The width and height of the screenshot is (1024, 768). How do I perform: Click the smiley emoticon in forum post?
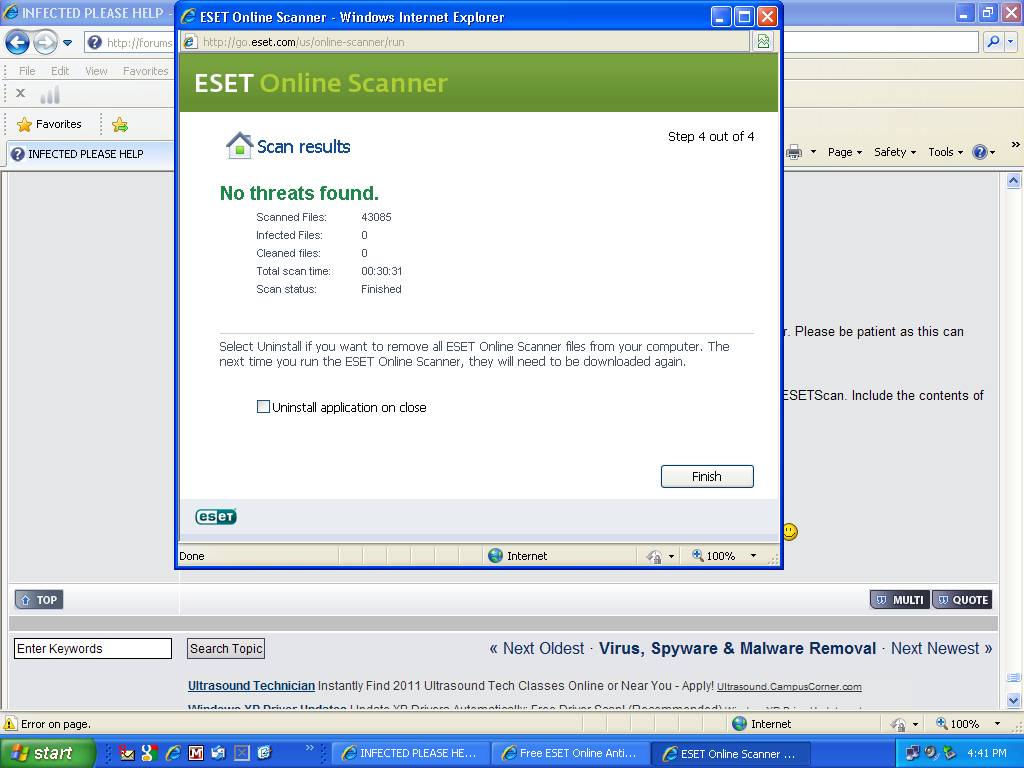[790, 532]
